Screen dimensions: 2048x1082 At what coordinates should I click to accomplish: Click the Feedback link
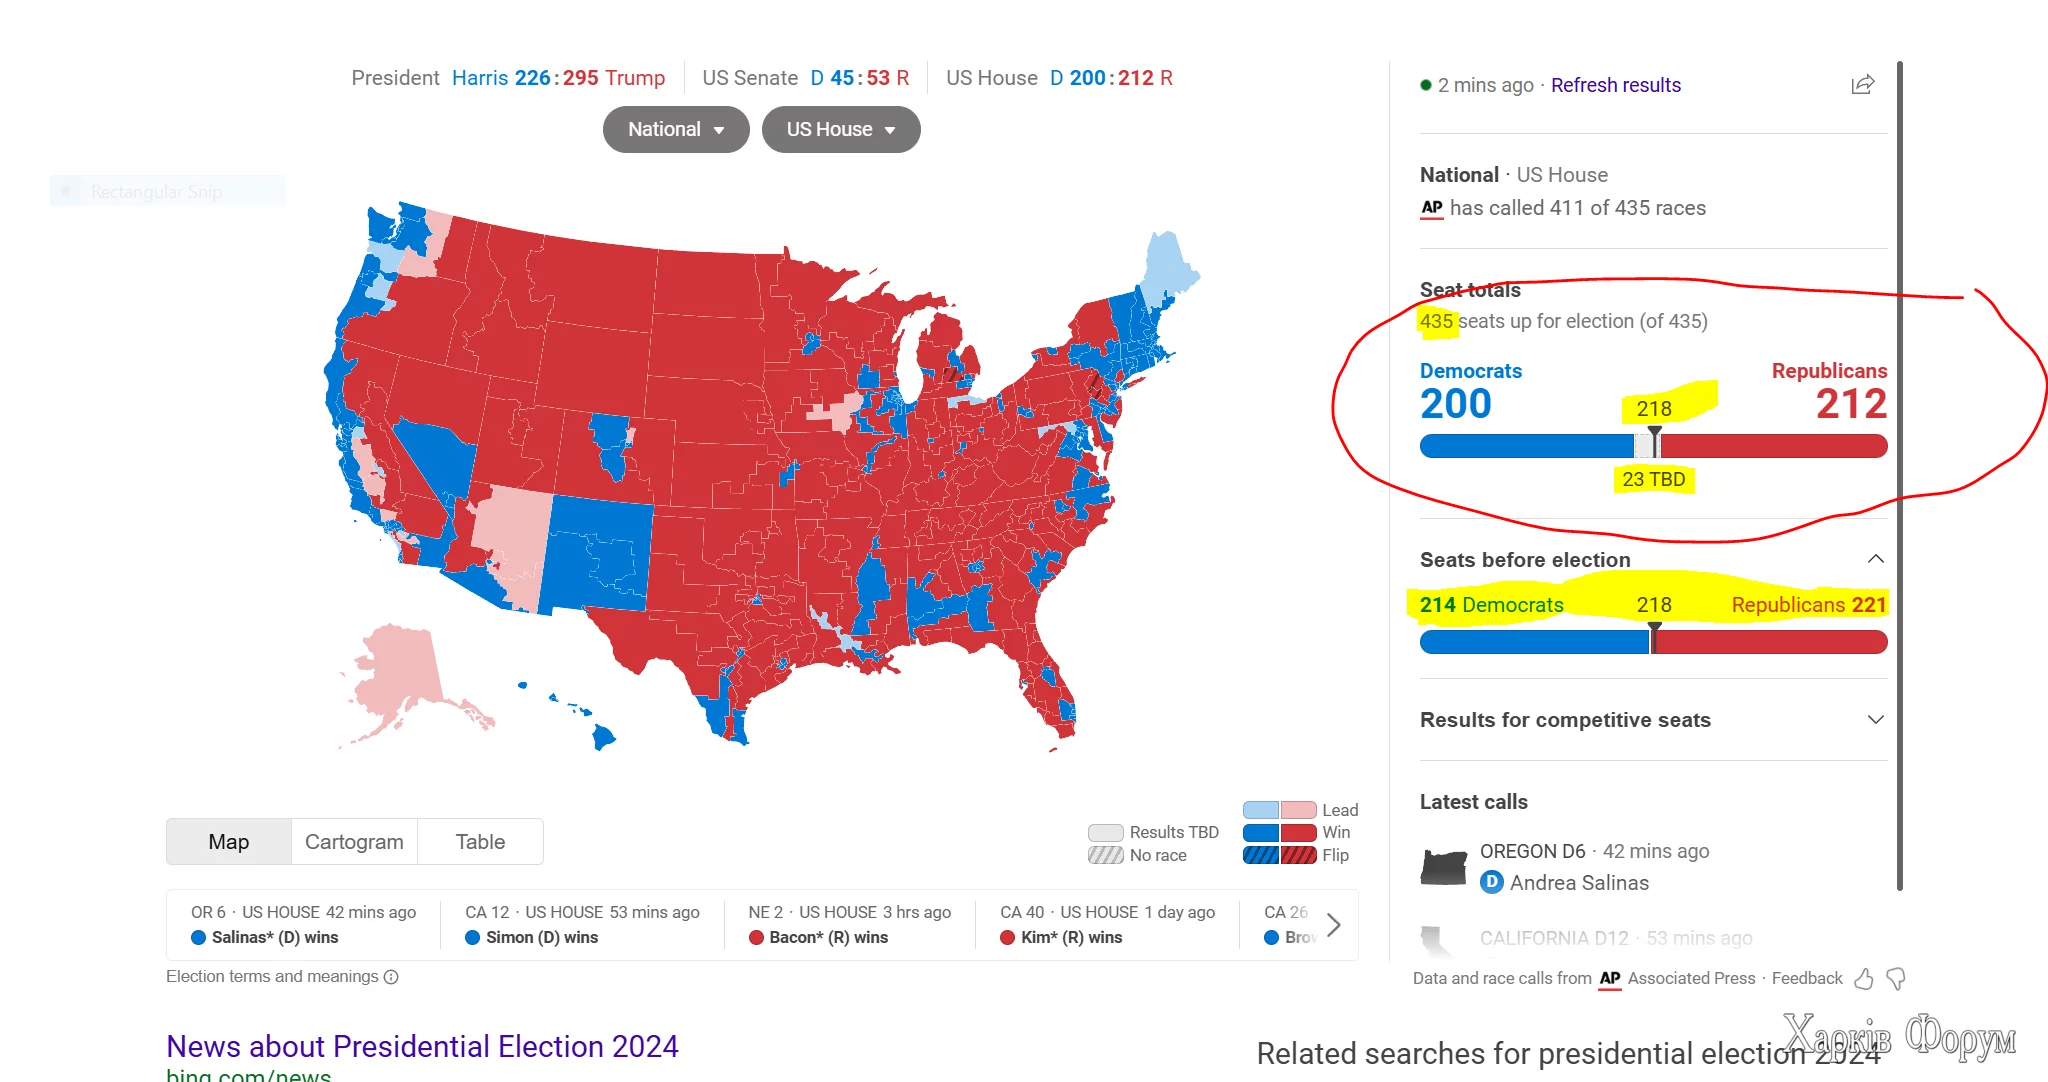tap(1806, 978)
